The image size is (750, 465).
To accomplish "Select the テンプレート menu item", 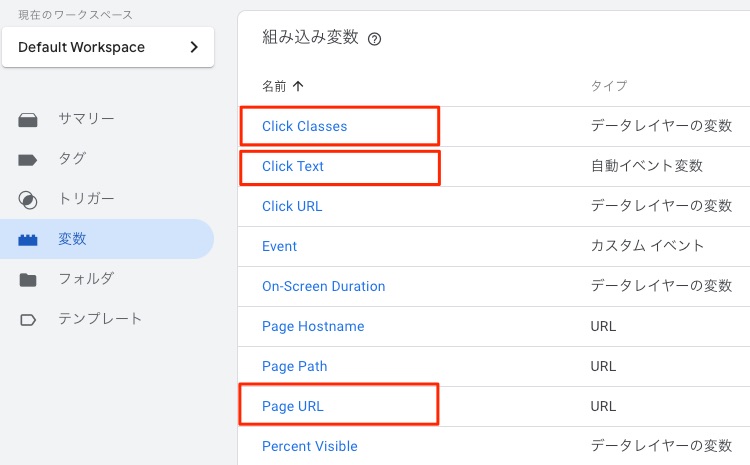I will tap(100, 319).
